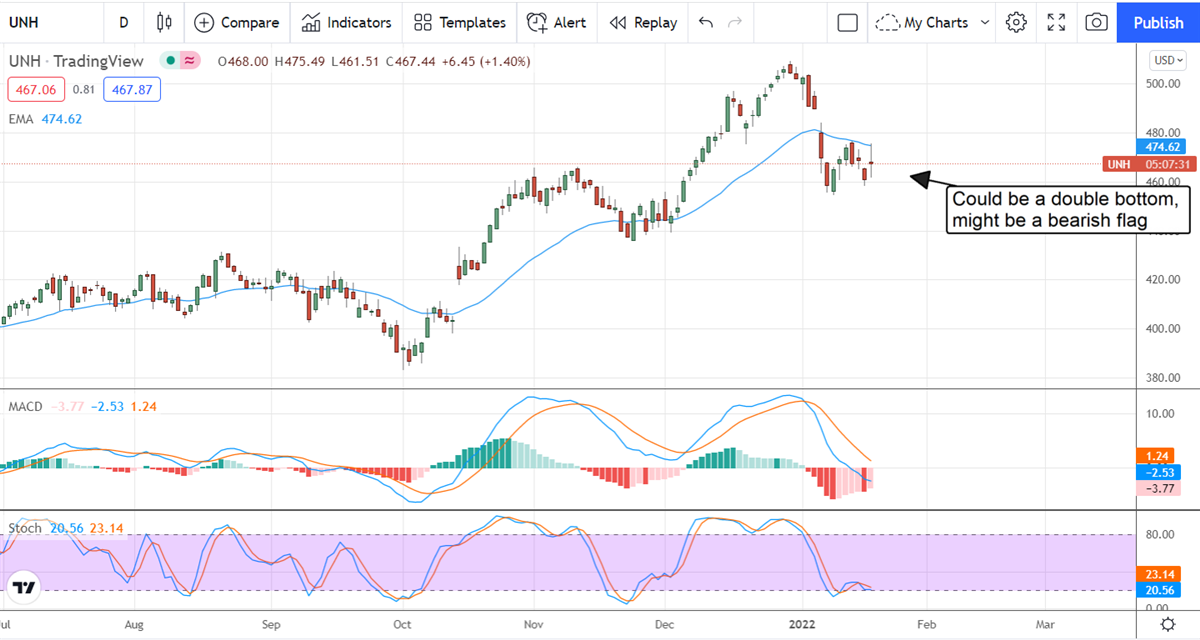The height and width of the screenshot is (640, 1200).
Task: Click the blue 474.62 EMA price label
Action: [1166, 147]
